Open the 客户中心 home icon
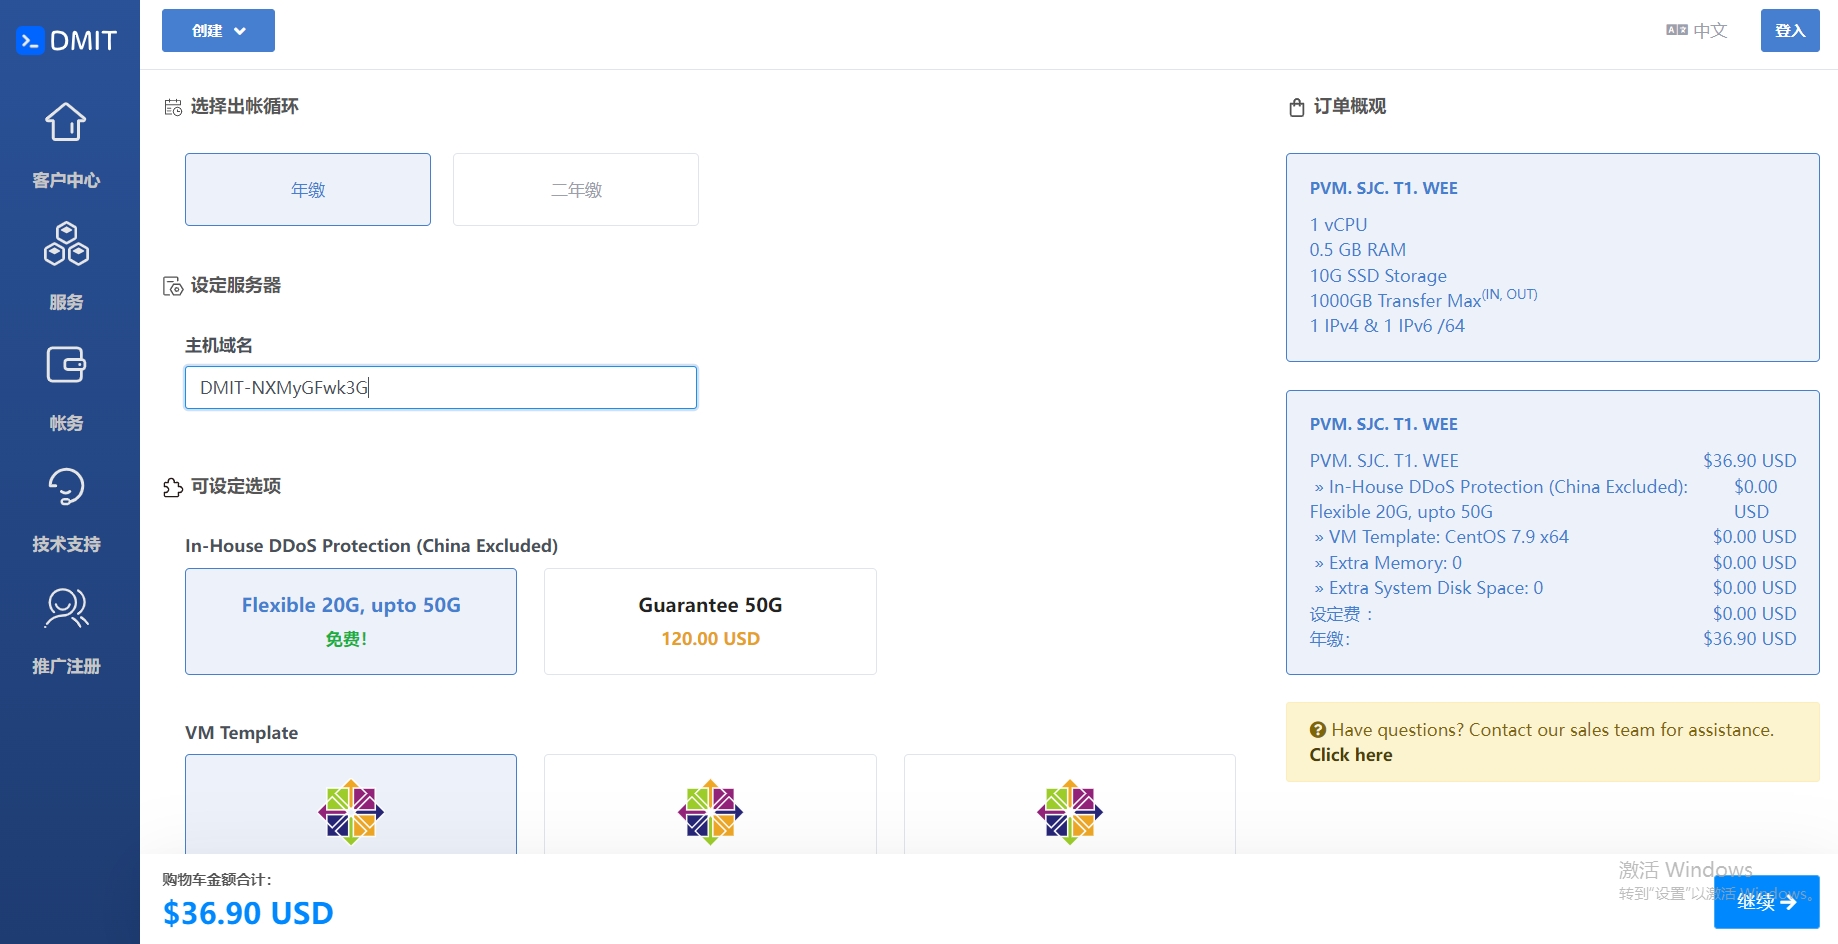1838x944 pixels. [x=66, y=123]
